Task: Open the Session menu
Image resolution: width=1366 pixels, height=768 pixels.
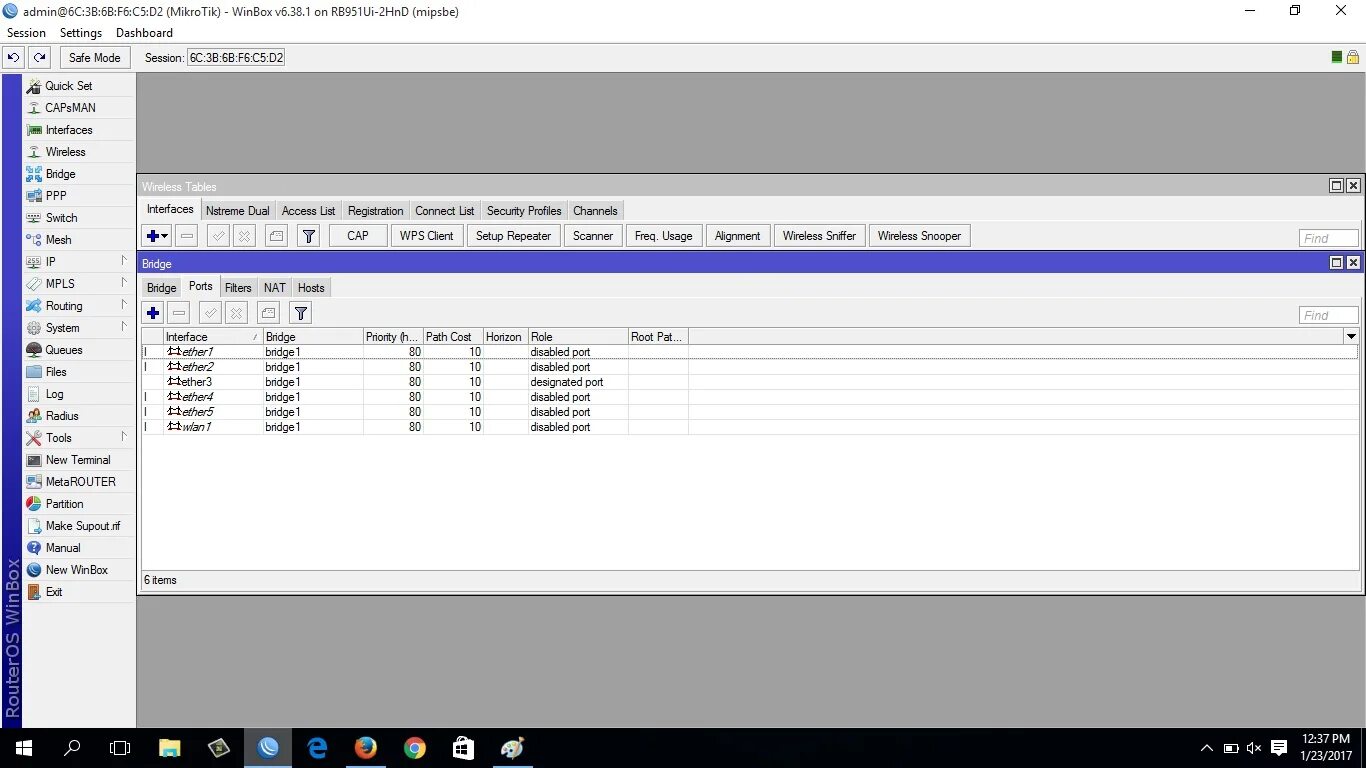Action: tap(27, 33)
